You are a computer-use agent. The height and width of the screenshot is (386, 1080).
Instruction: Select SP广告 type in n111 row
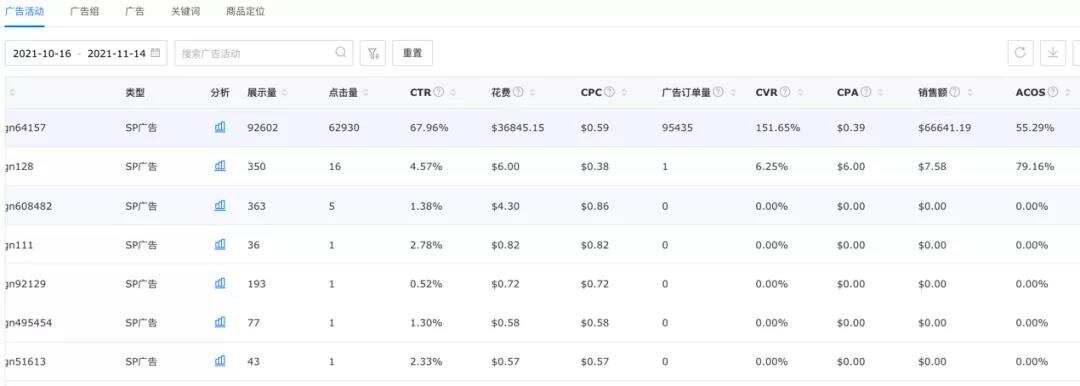coord(141,245)
